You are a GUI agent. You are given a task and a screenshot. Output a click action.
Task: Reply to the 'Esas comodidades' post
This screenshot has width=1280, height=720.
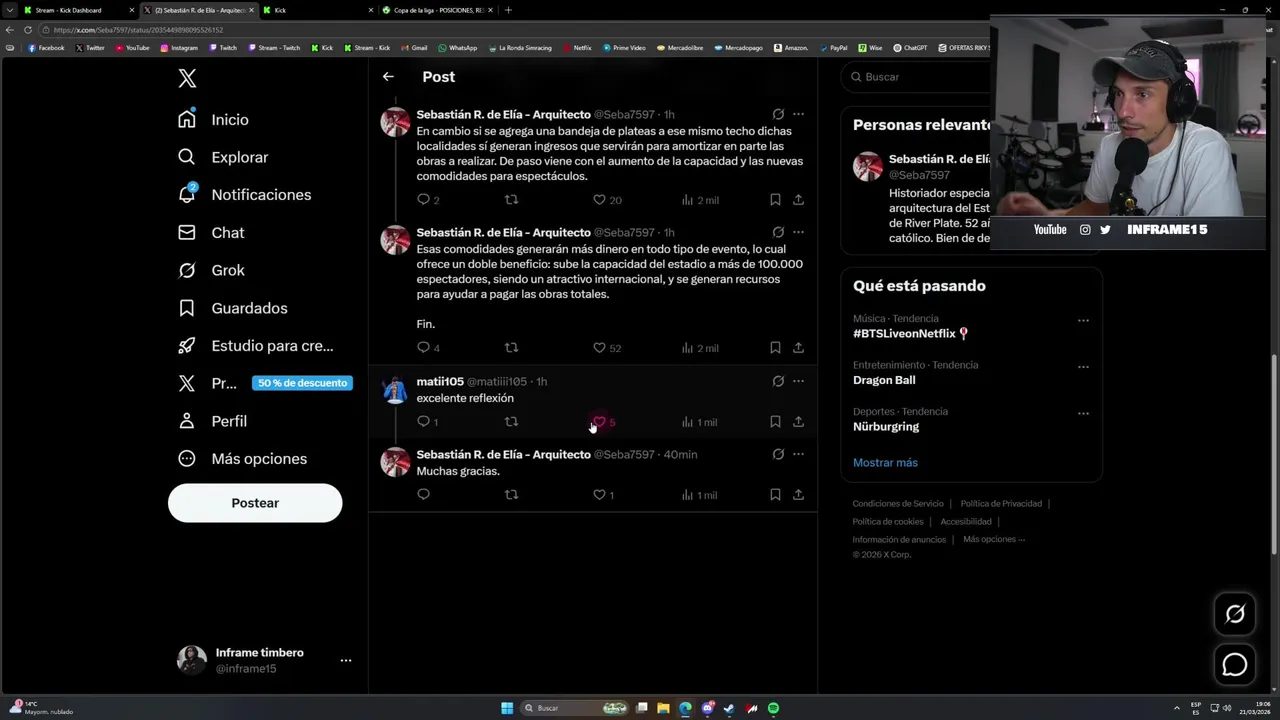423,348
